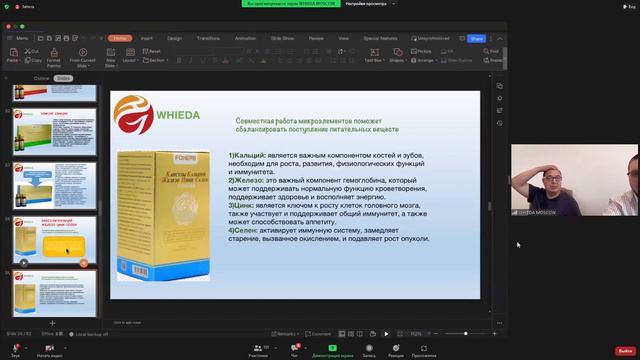
Task: Switch to Slide Sorter view icon
Action: click(x=351, y=334)
